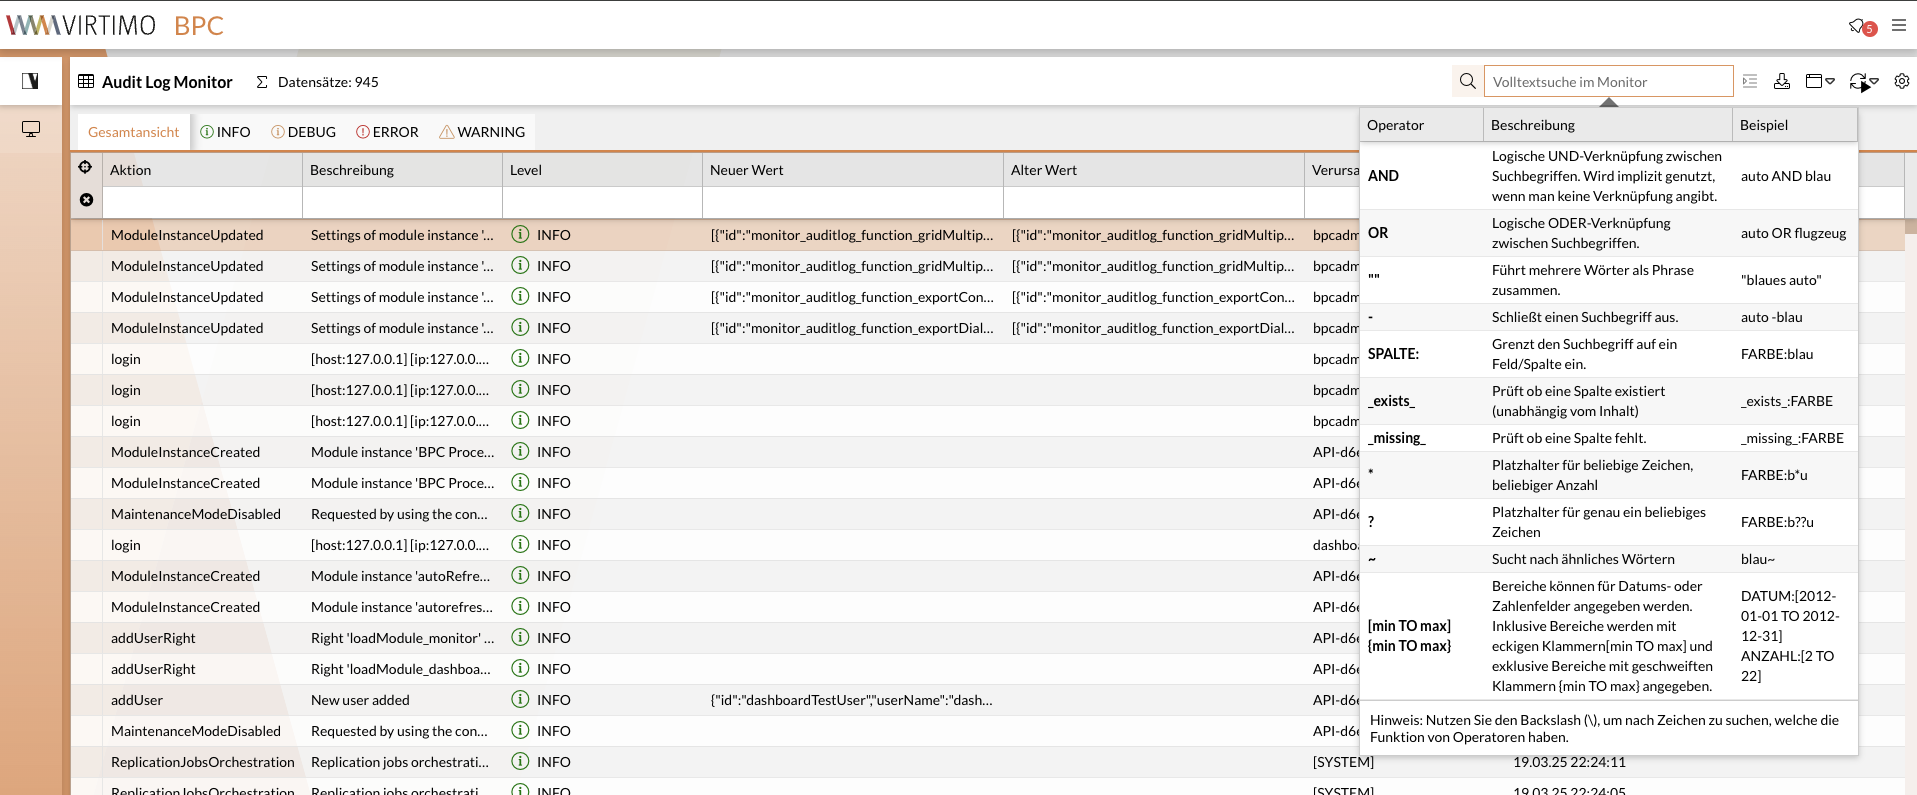Sort by the Aktion column header
This screenshot has height=795, width=1917.
[x=200, y=170]
